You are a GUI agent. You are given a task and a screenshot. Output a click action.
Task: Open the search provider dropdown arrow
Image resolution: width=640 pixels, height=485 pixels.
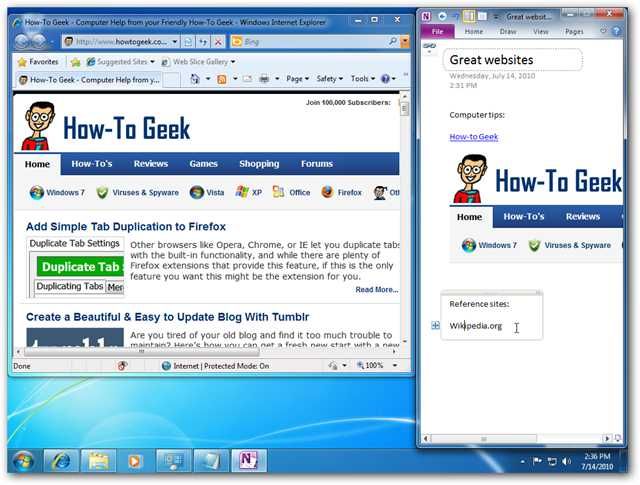pyautogui.click(x=405, y=41)
